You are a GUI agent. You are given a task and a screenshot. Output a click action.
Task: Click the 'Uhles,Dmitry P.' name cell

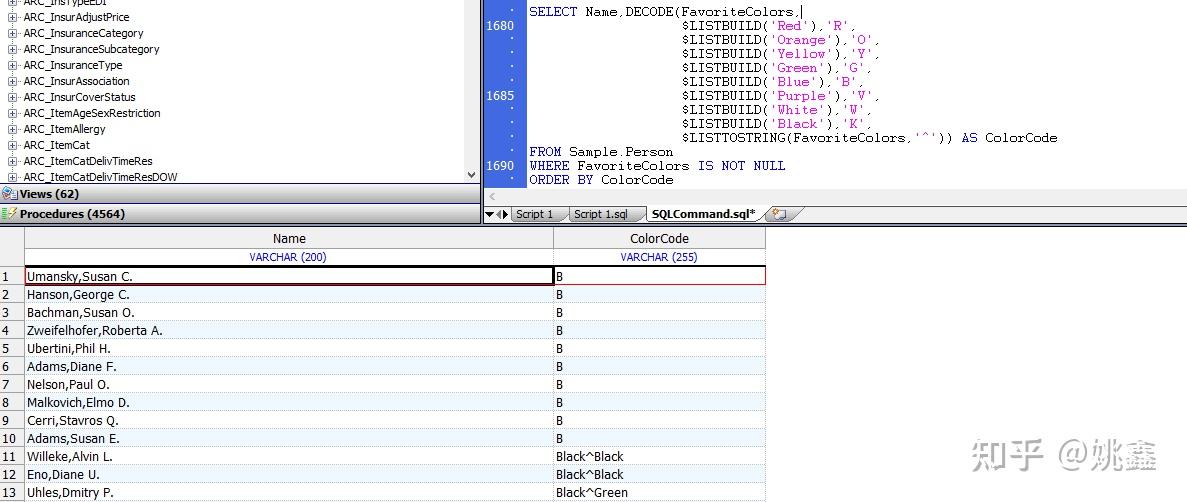289,493
